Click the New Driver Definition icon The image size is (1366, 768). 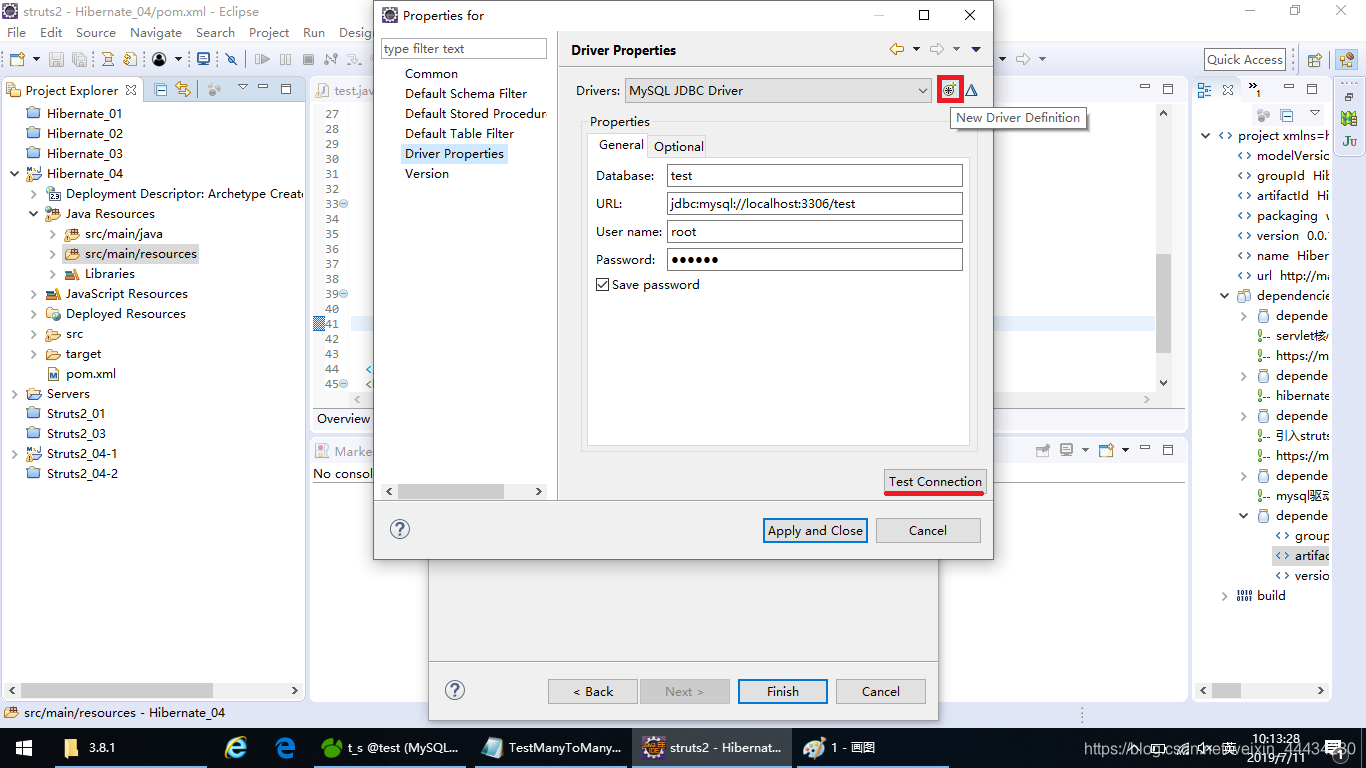pyautogui.click(x=950, y=90)
